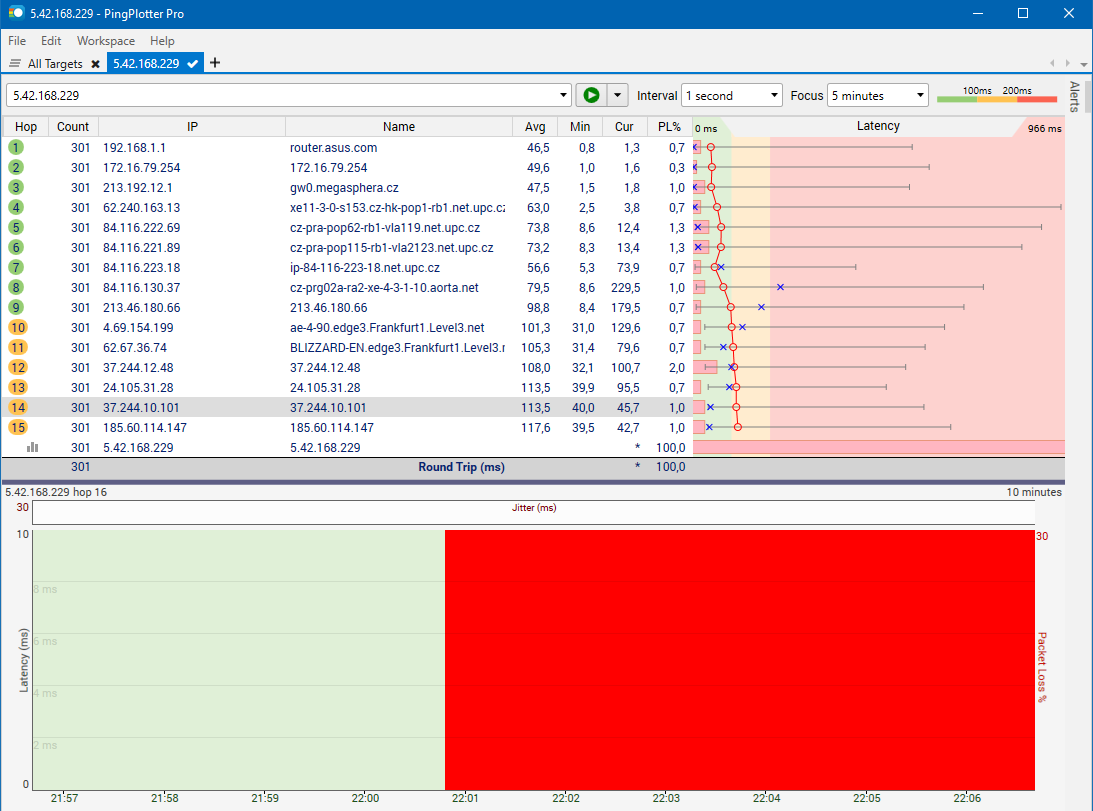Click the Avg column header
The width and height of the screenshot is (1093, 811).
point(535,126)
